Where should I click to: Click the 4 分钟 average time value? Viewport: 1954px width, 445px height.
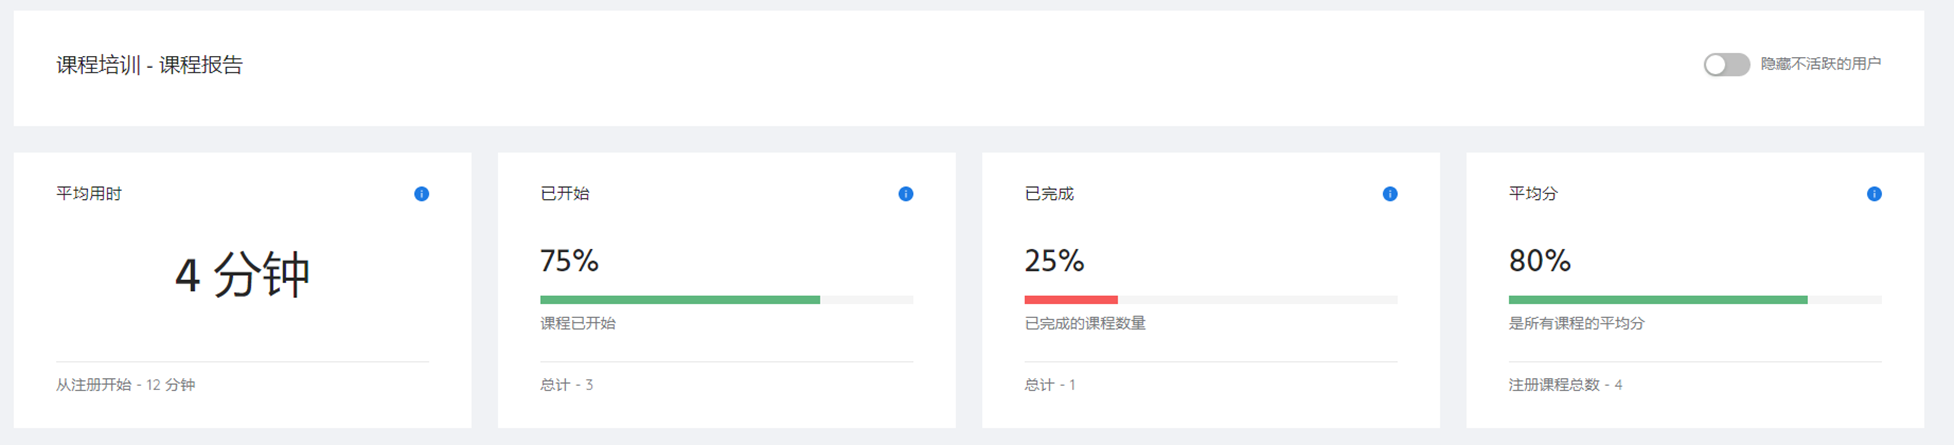[242, 274]
